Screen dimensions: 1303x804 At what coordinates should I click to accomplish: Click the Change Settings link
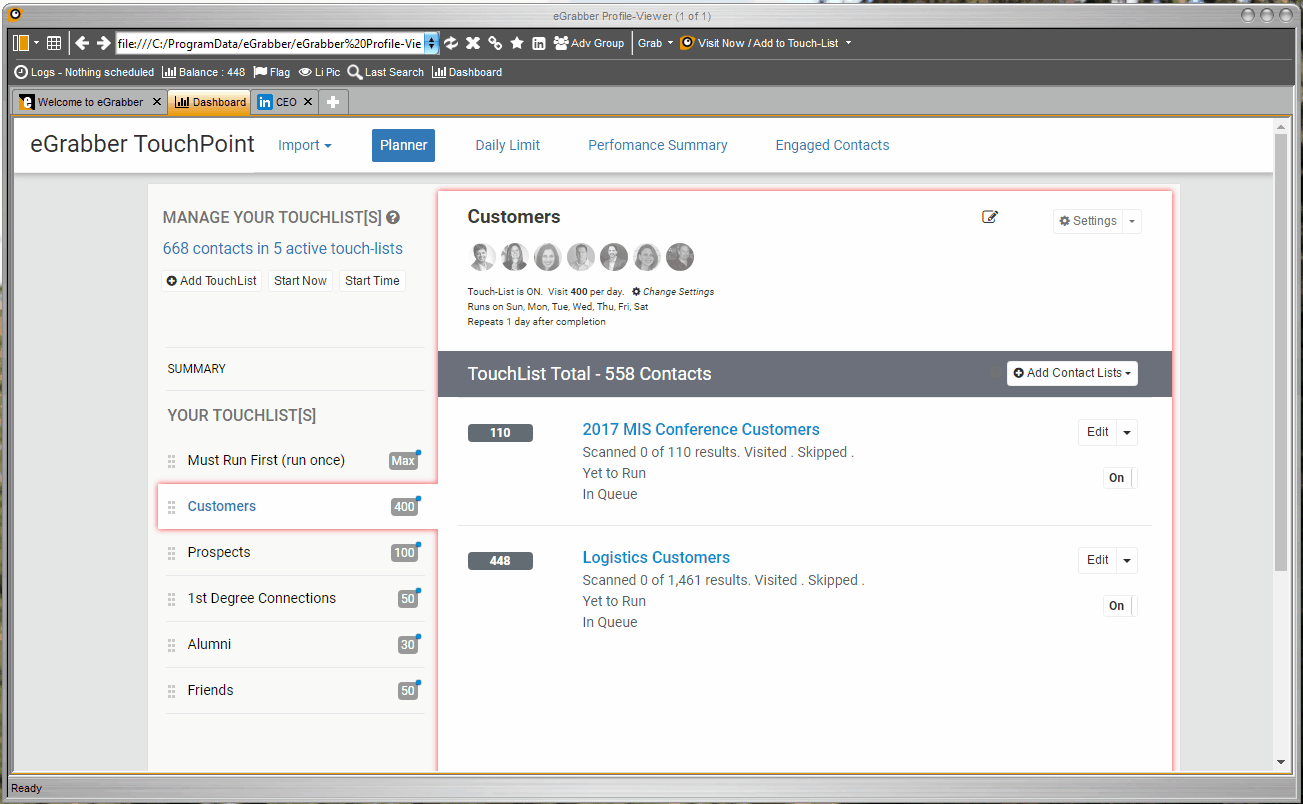tap(673, 292)
